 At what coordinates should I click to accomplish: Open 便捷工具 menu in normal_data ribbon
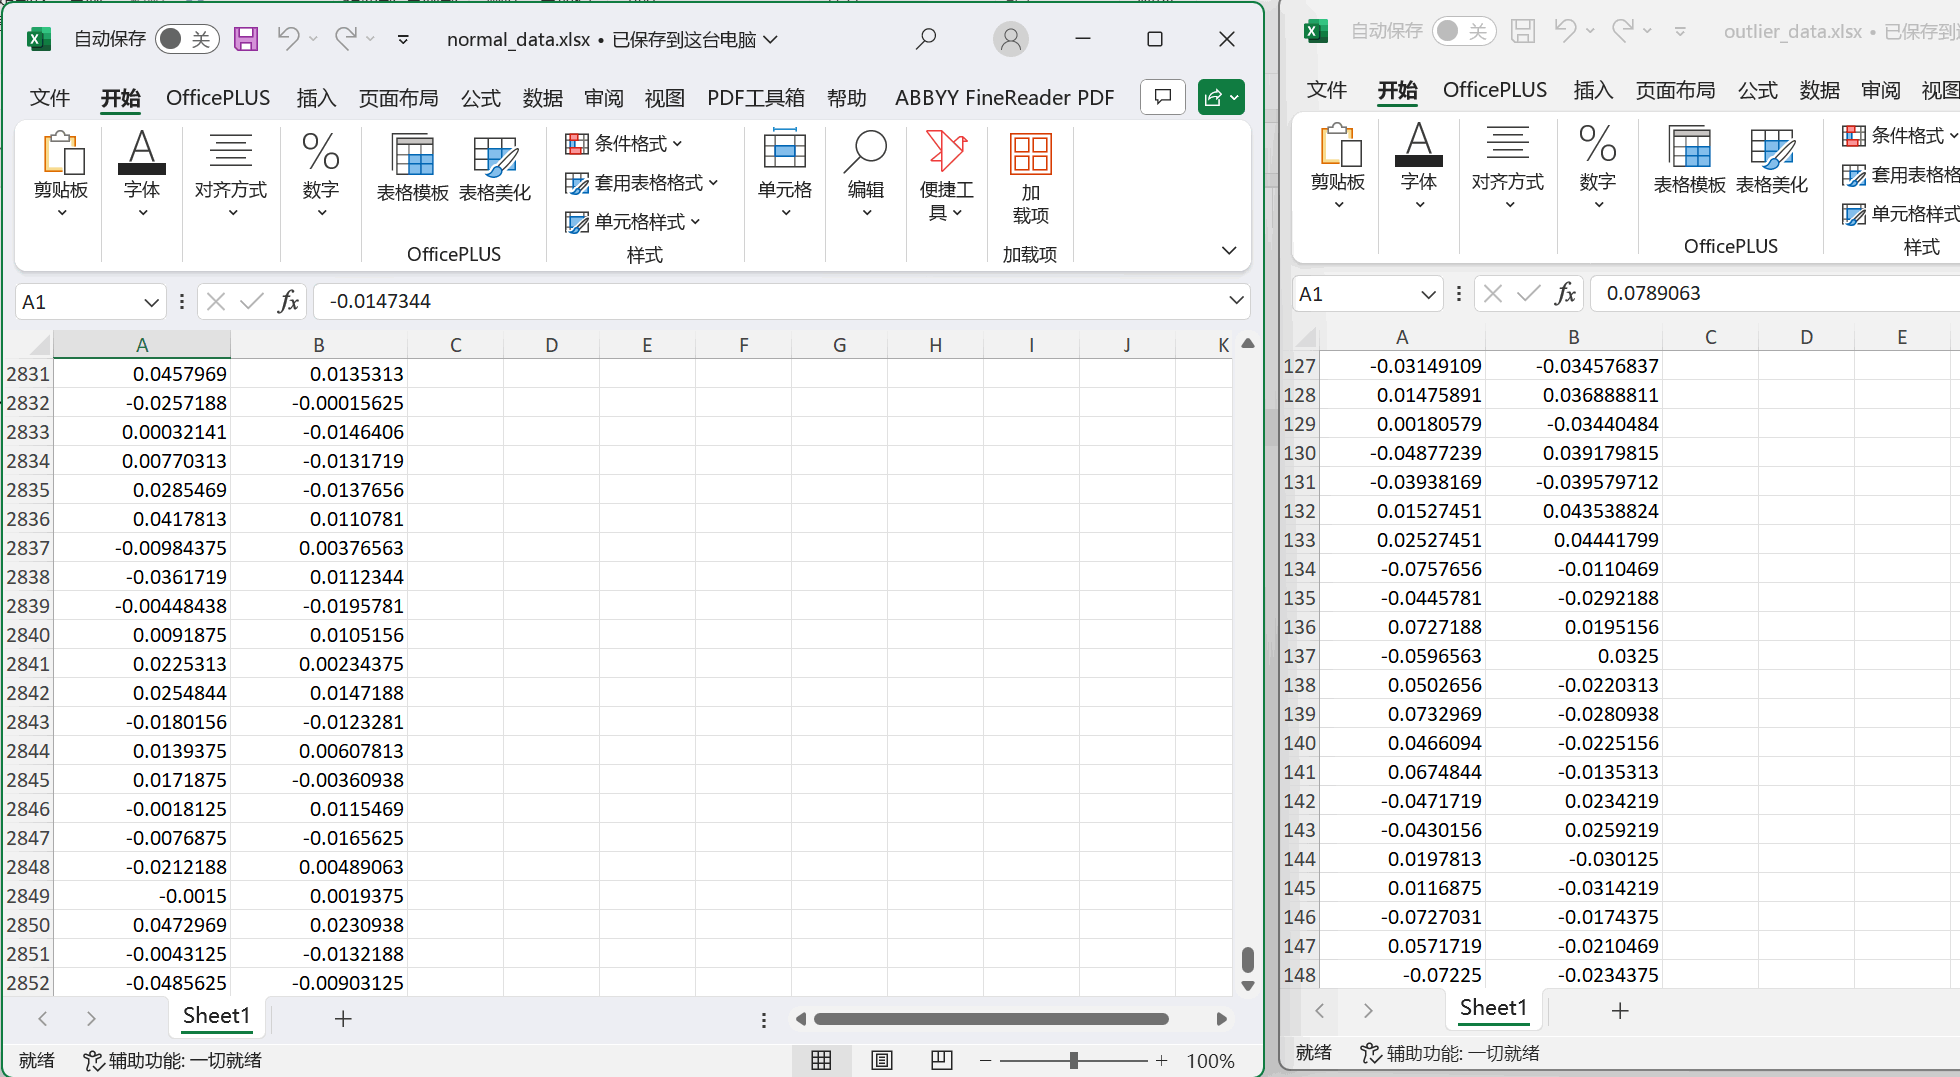946,176
